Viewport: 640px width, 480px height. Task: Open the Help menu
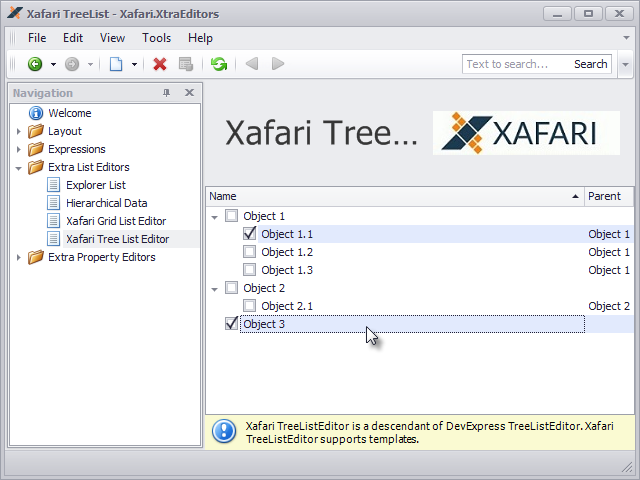tap(200, 38)
